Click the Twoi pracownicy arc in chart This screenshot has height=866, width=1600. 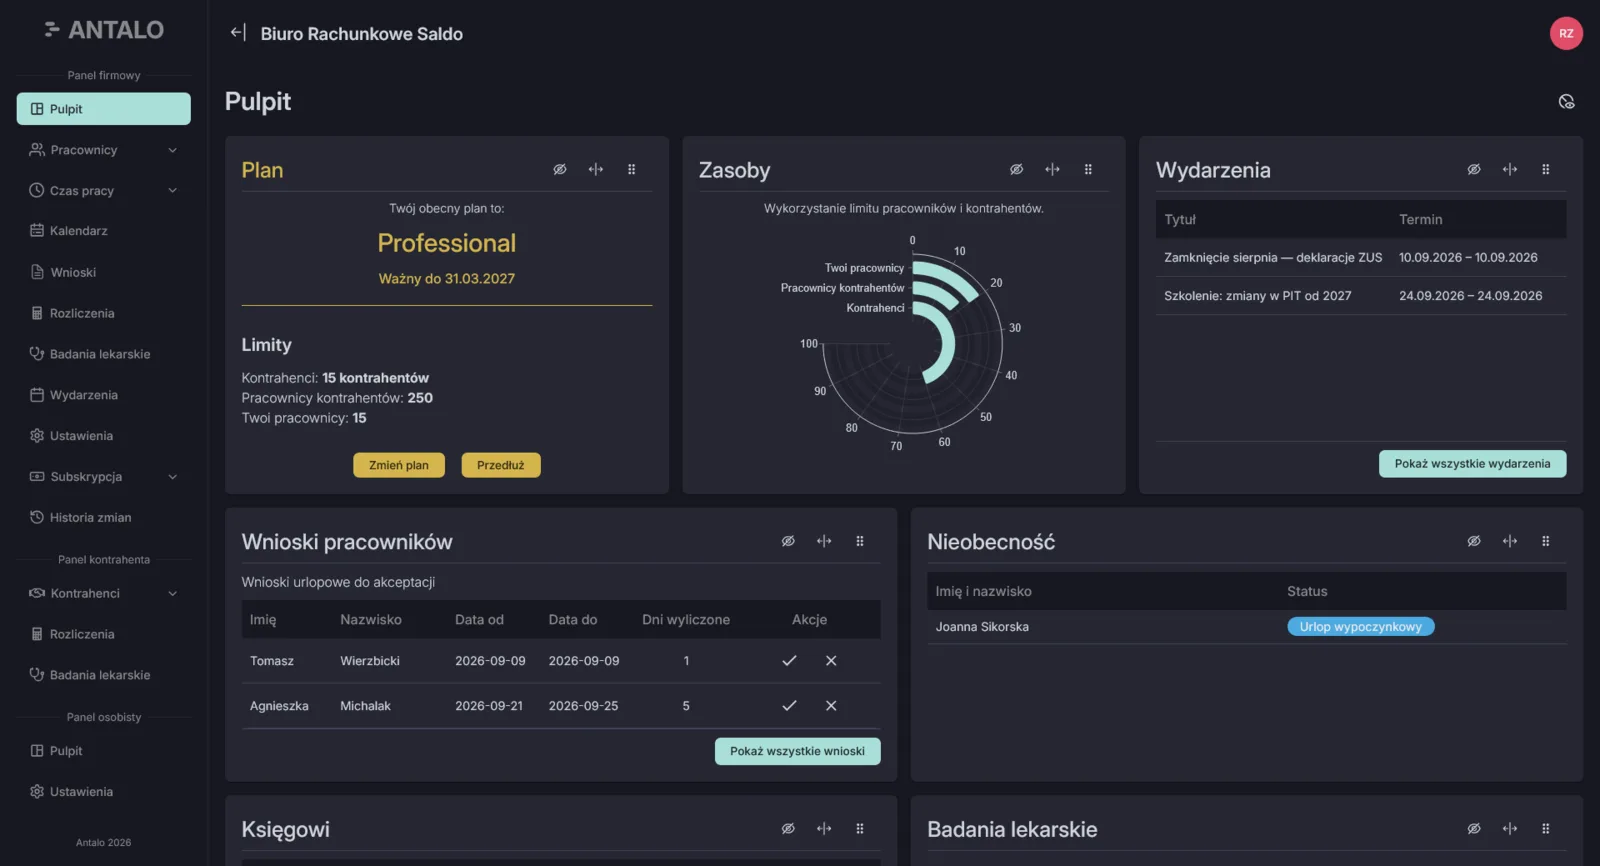(x=950, y=275)
